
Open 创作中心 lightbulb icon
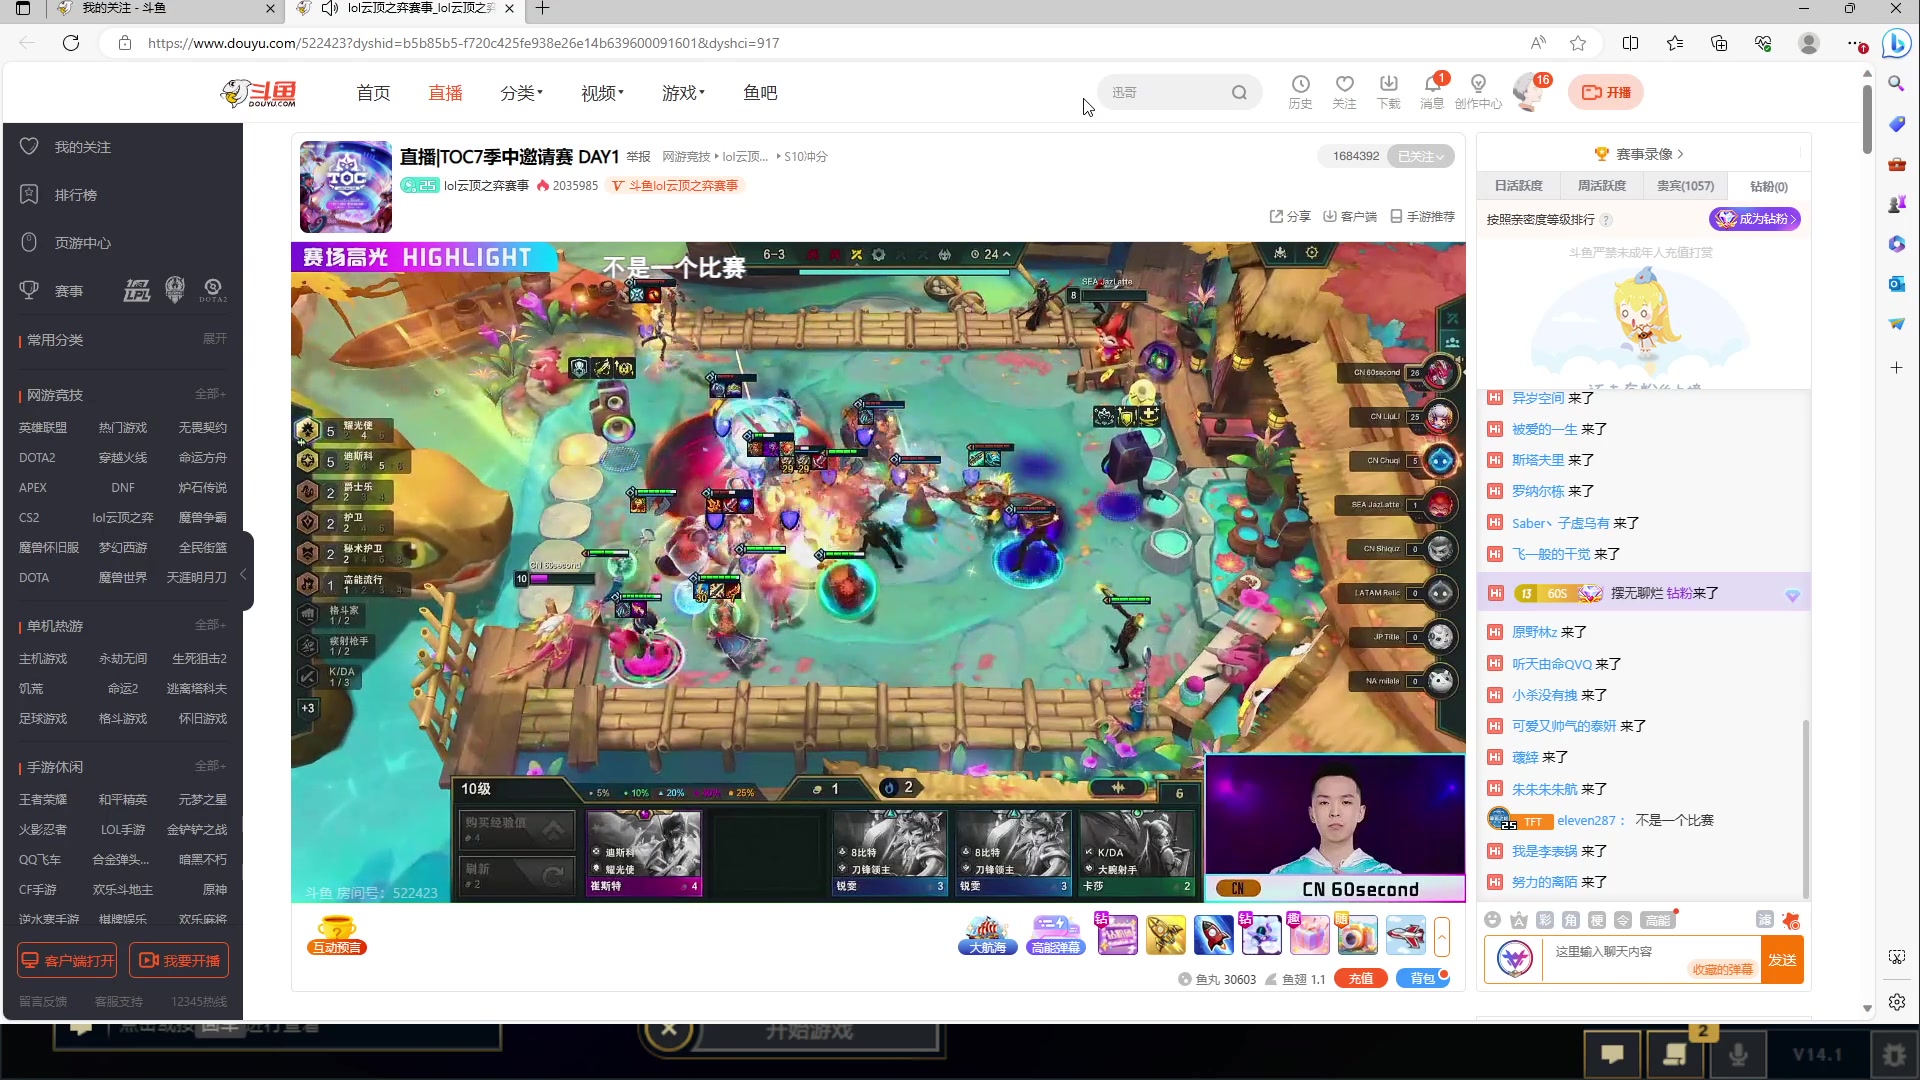tap(1478, 91)
